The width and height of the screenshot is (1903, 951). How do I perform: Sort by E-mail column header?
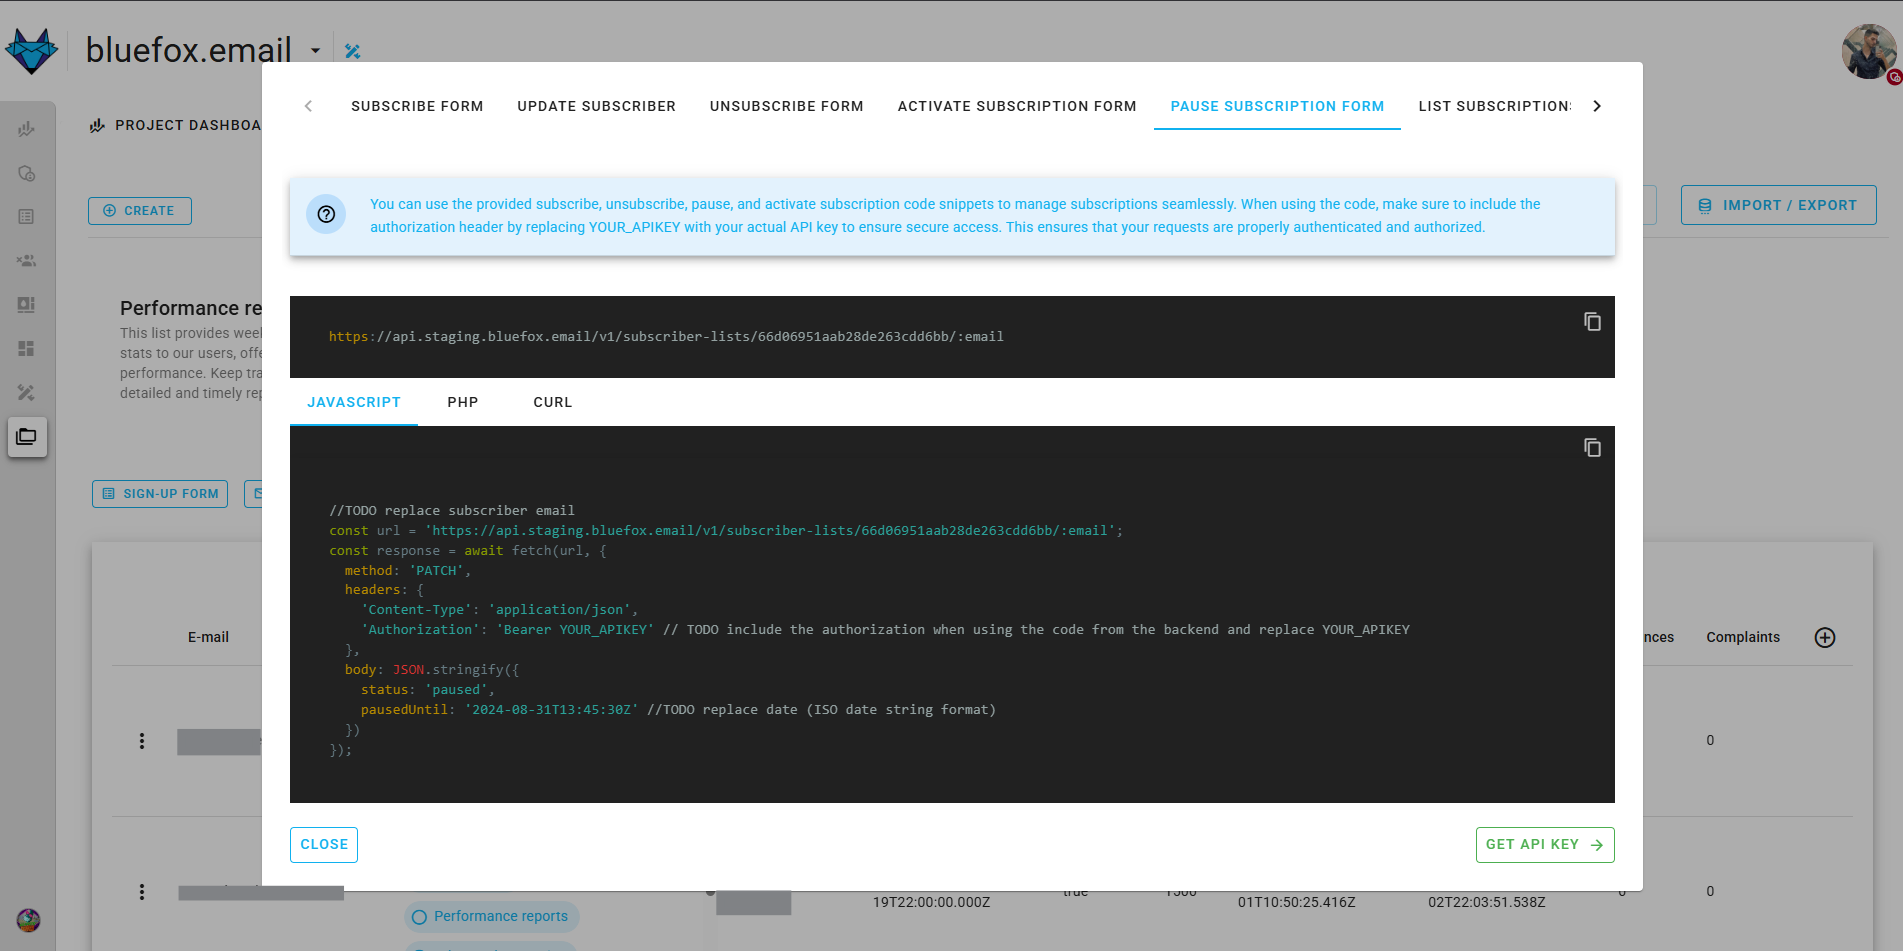click(x=208, y=638)
